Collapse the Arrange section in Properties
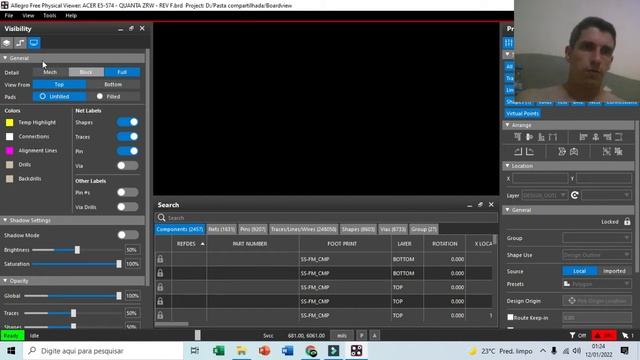Viewport: 640px width, 360px height. (x=507, y=125)
